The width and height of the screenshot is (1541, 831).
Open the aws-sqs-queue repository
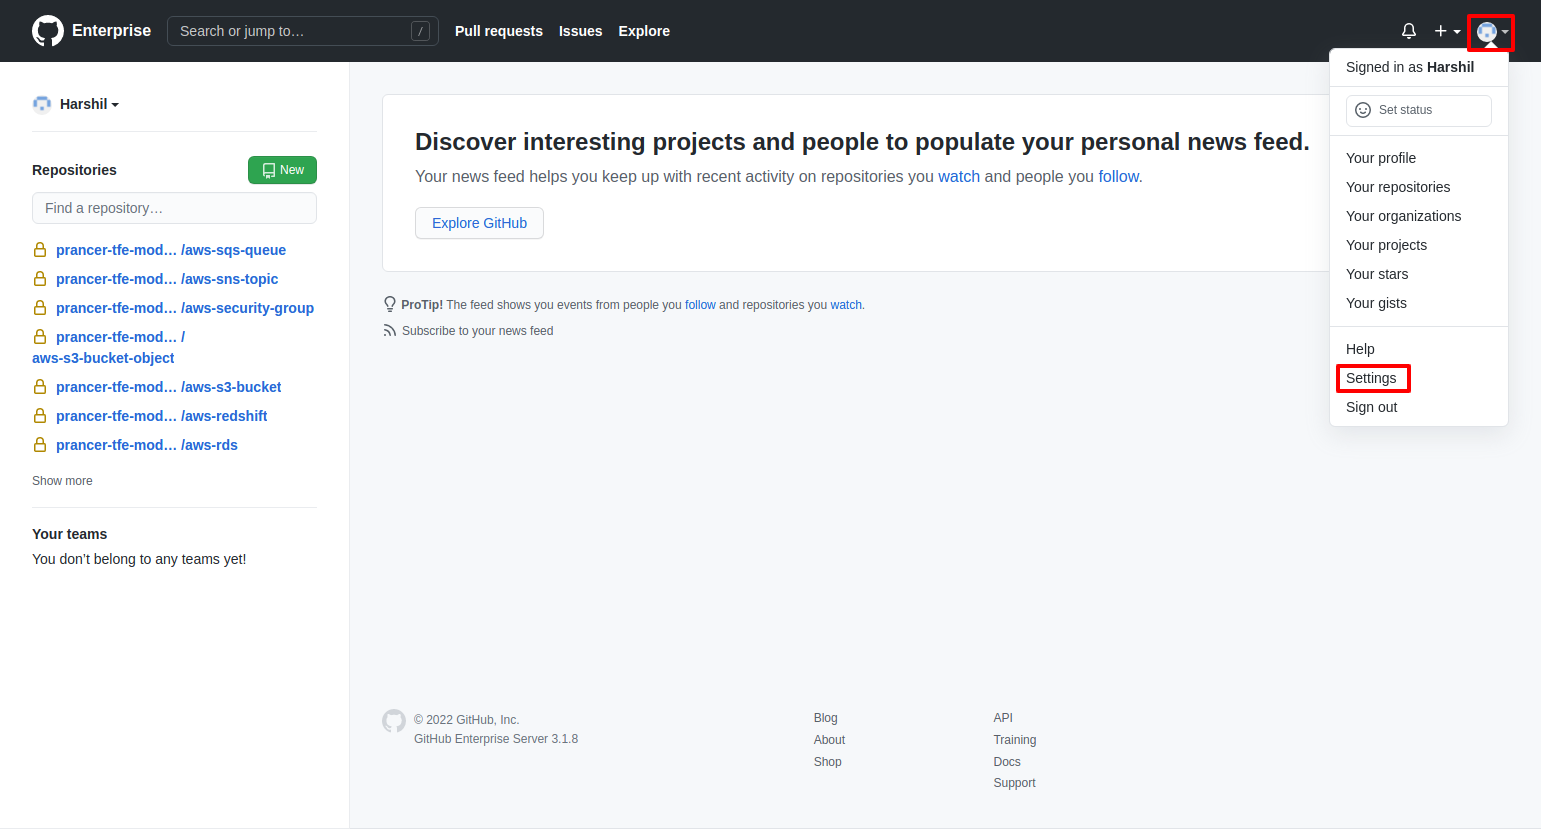coord(171,250)
